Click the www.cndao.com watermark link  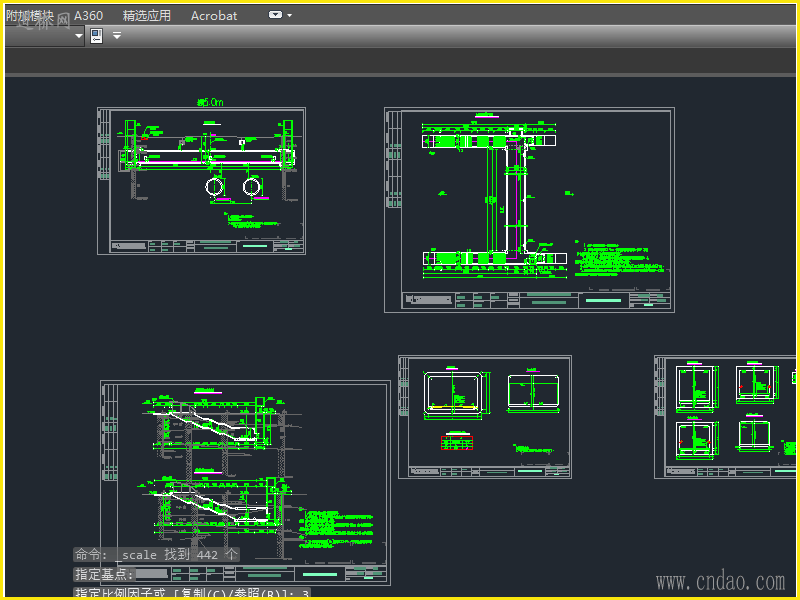click(x=720, y=581)
